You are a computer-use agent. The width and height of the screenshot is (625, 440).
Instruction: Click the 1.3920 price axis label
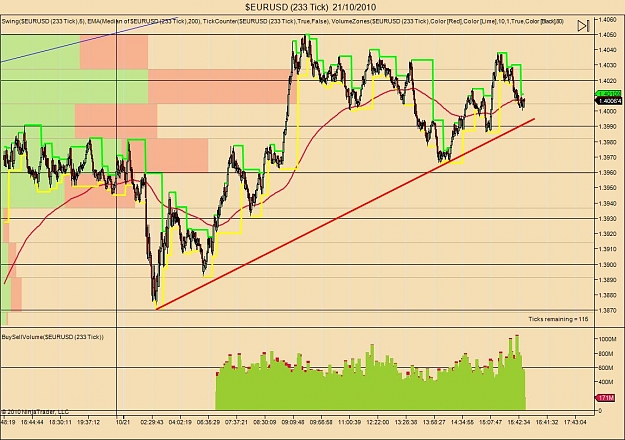607,234
